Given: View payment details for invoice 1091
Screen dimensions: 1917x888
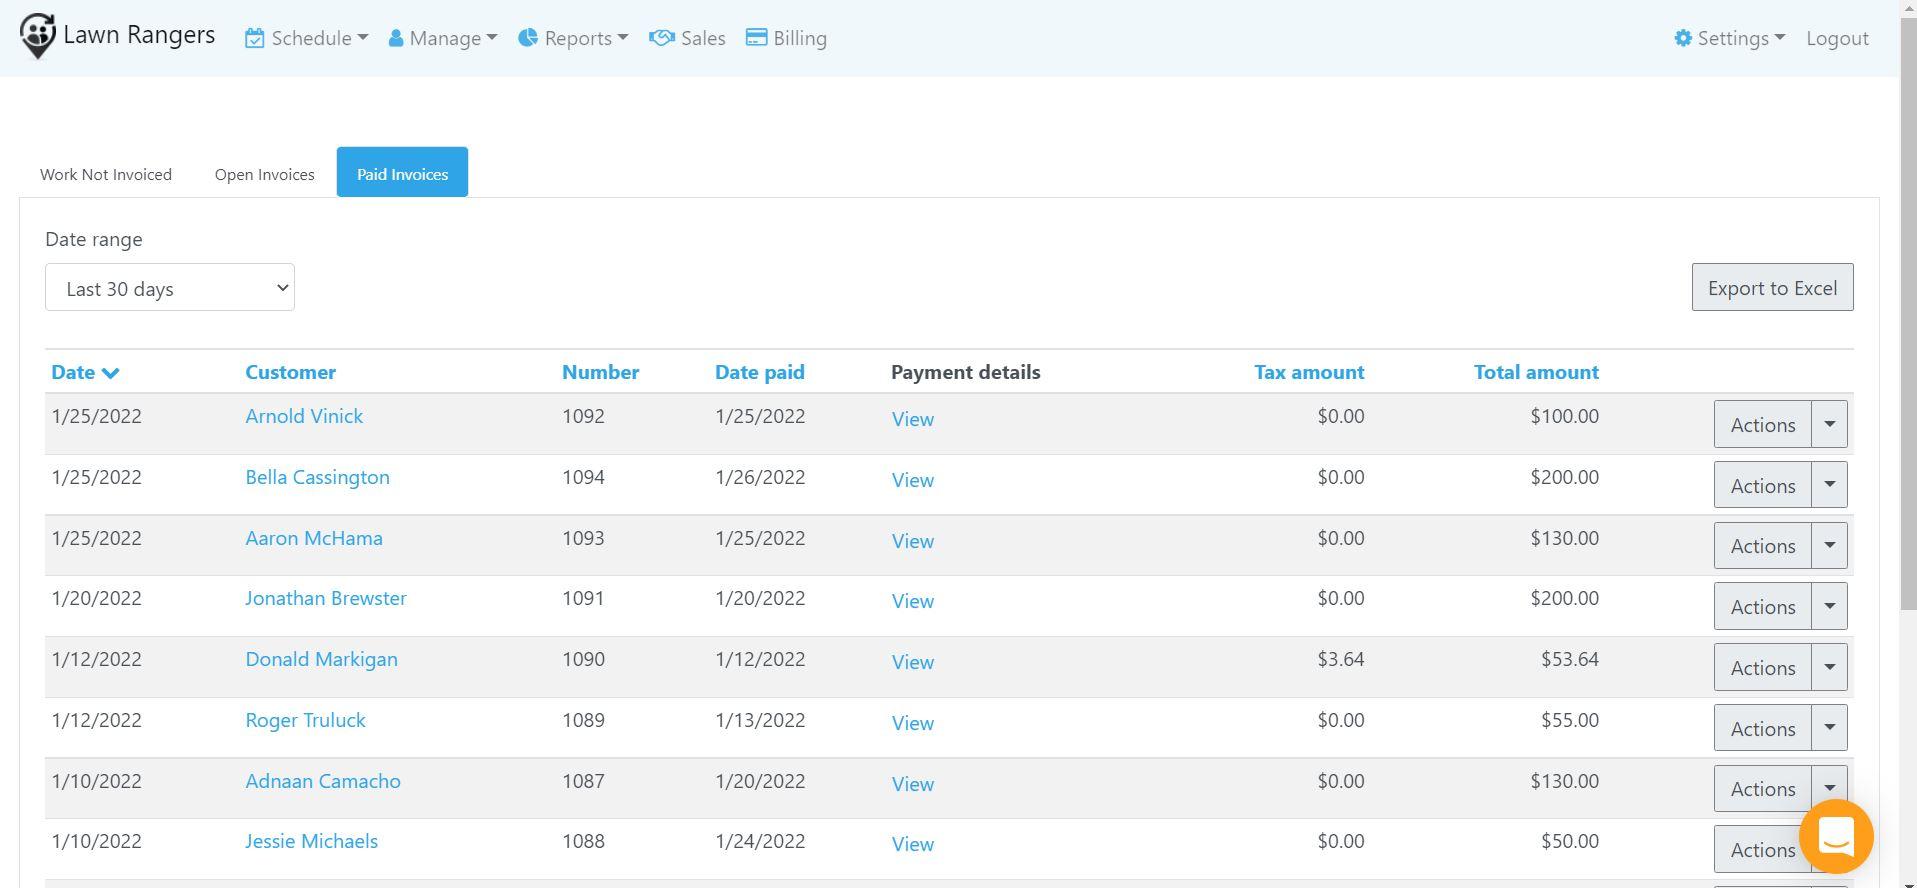Looking at the screenshot, I should point(912,601).
